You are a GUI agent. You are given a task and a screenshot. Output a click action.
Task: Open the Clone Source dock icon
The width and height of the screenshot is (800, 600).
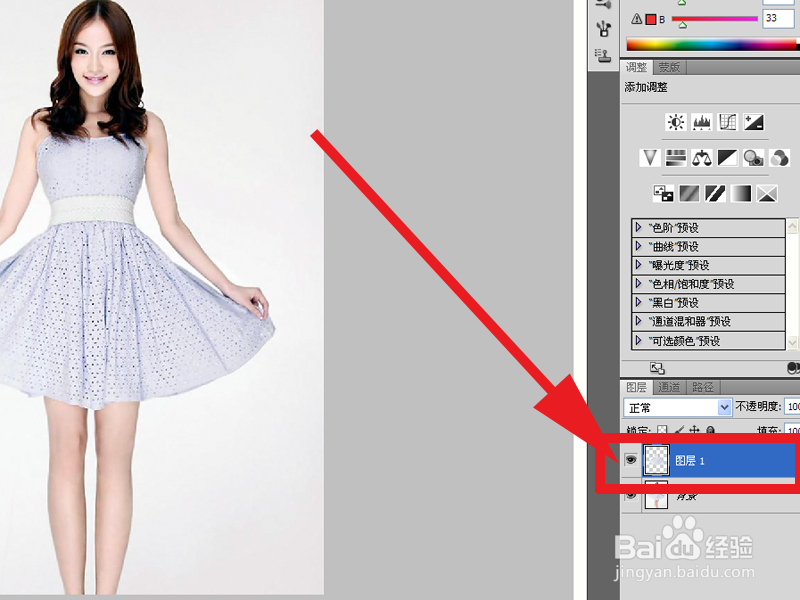[x=604, y=55]
